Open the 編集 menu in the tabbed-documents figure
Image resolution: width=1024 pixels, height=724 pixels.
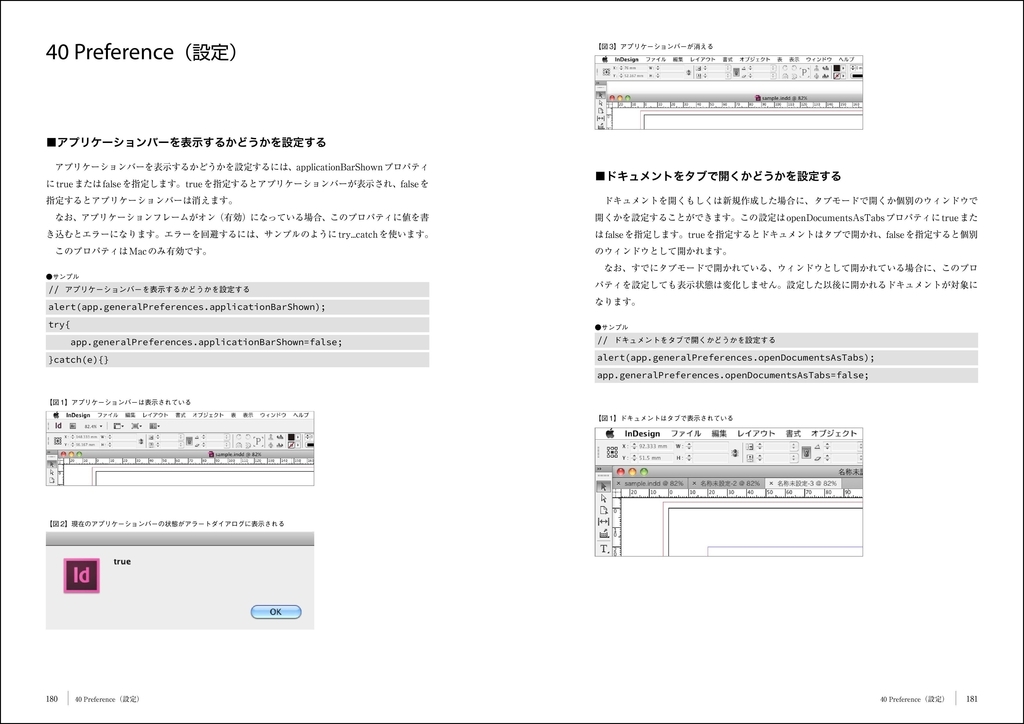(x=719, y=433)
